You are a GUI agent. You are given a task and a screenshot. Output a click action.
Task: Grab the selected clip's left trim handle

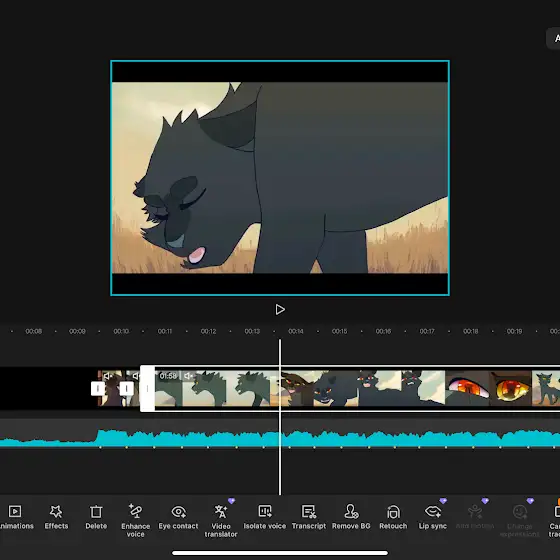[148, 389]
